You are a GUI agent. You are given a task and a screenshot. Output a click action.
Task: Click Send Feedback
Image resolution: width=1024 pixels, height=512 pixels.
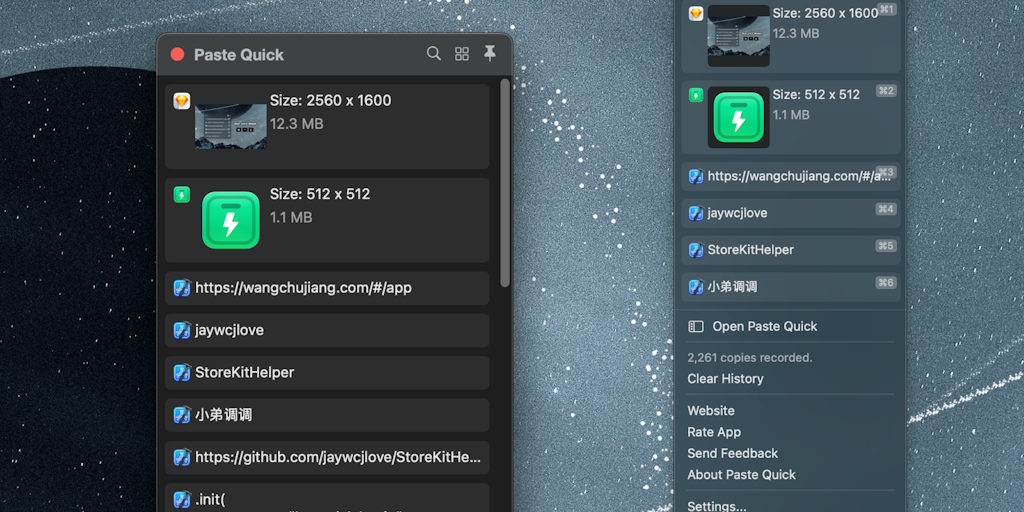click(733, 453)
